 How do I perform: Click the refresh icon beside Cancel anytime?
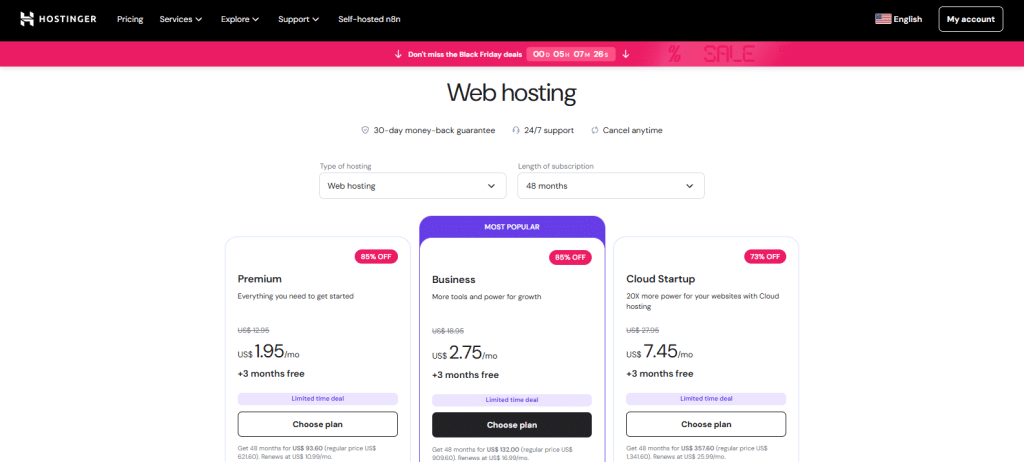coord(595,130)
